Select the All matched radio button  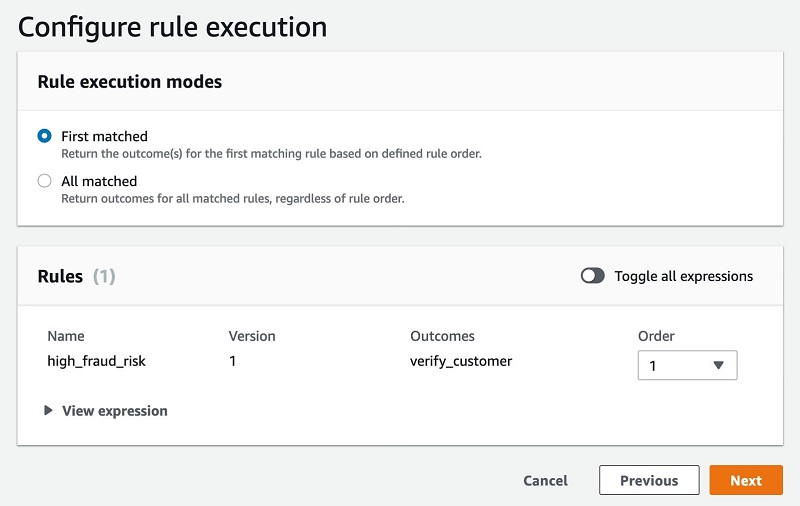click(x=44, y=181)
